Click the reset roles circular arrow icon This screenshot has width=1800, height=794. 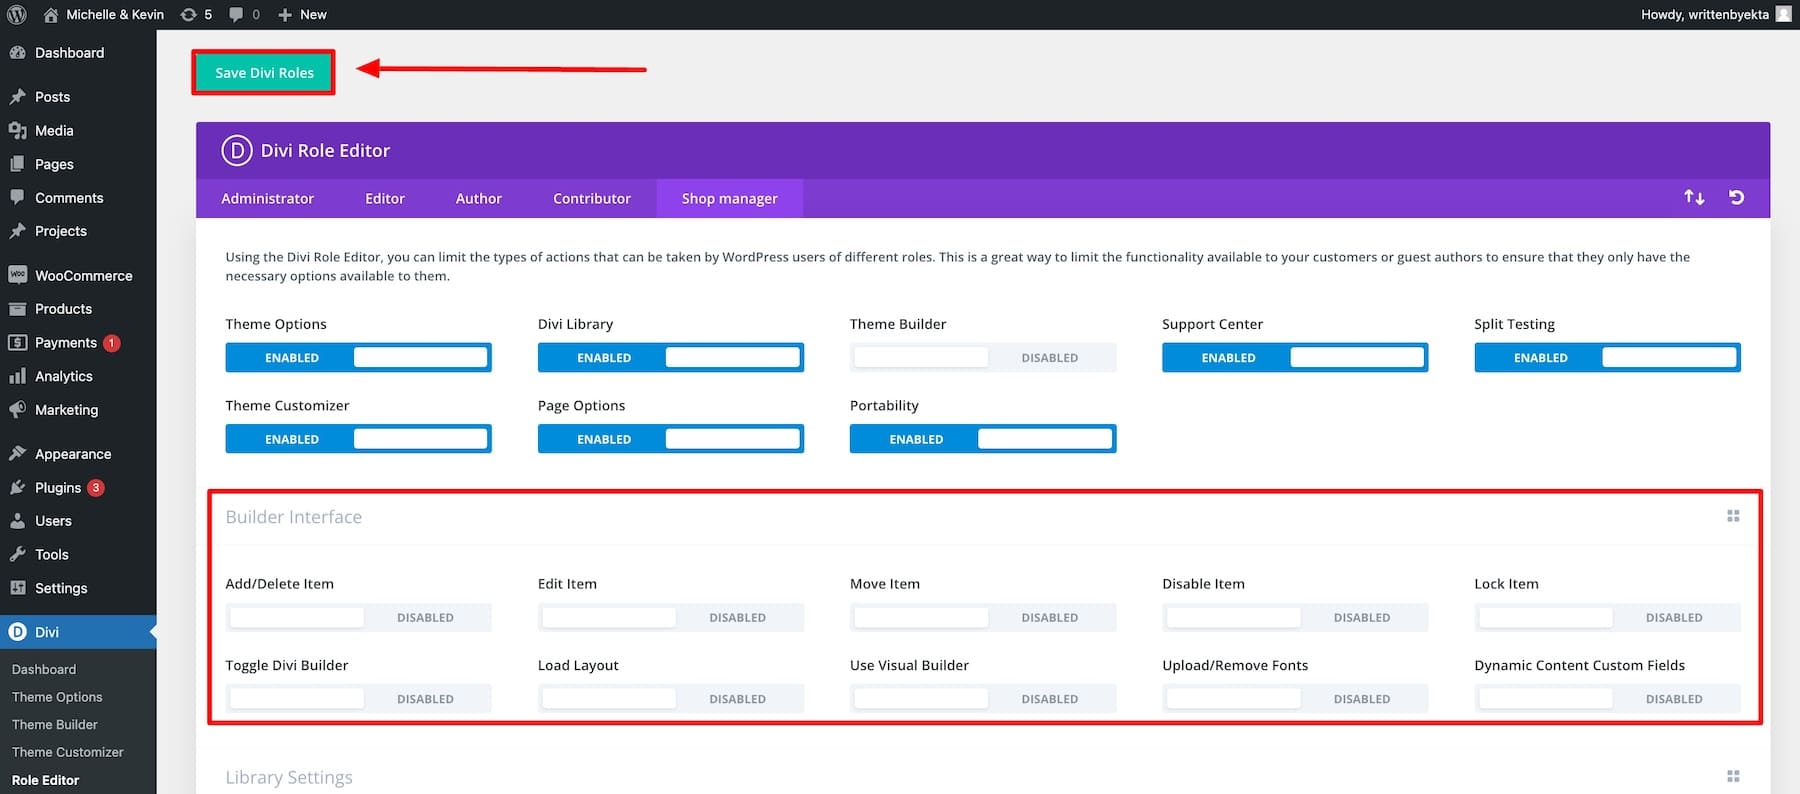click(x=1736, y=198)
